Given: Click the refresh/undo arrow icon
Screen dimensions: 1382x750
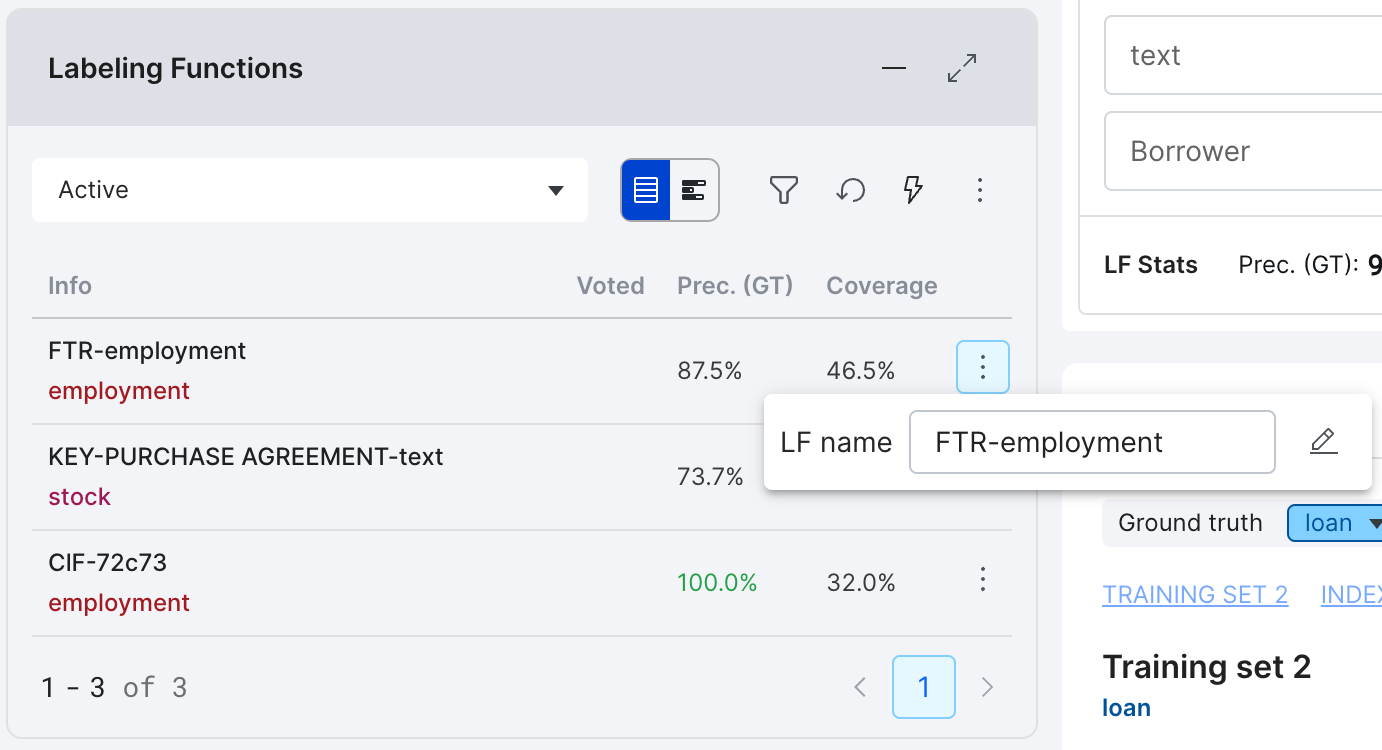Looking at the screenshot, I should pos(850,190).
